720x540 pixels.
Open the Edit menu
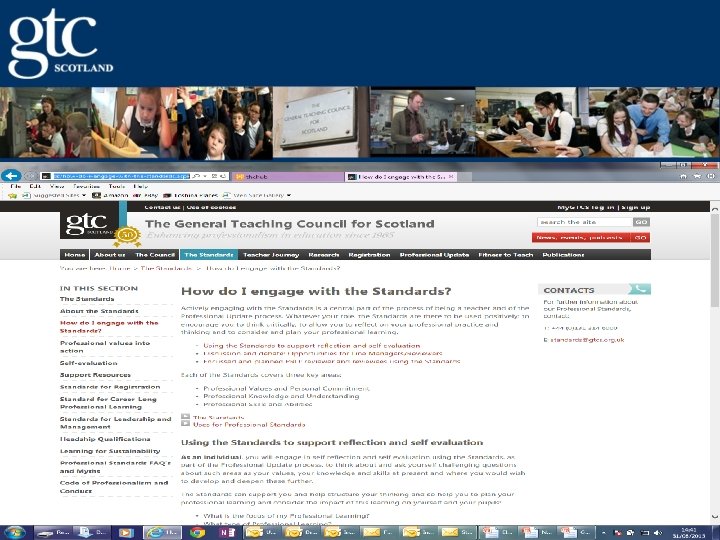pyautogui.click(x=35, y=186)
